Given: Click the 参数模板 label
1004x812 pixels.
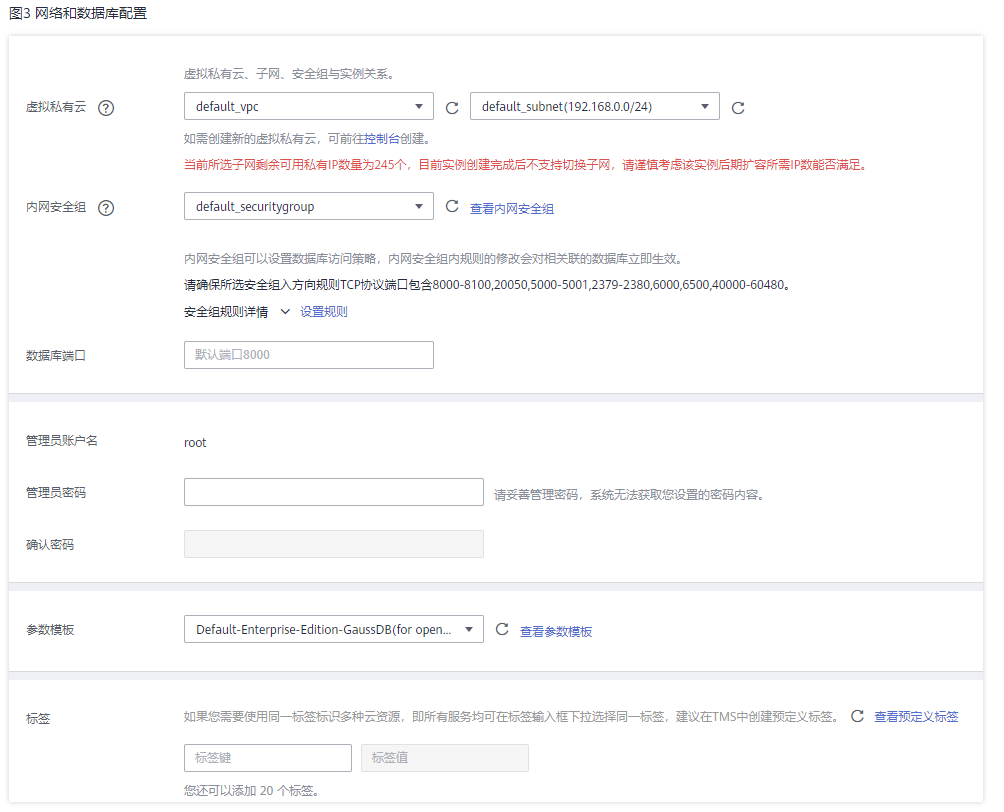Looking at the screenshot, I should coord(50,629).
